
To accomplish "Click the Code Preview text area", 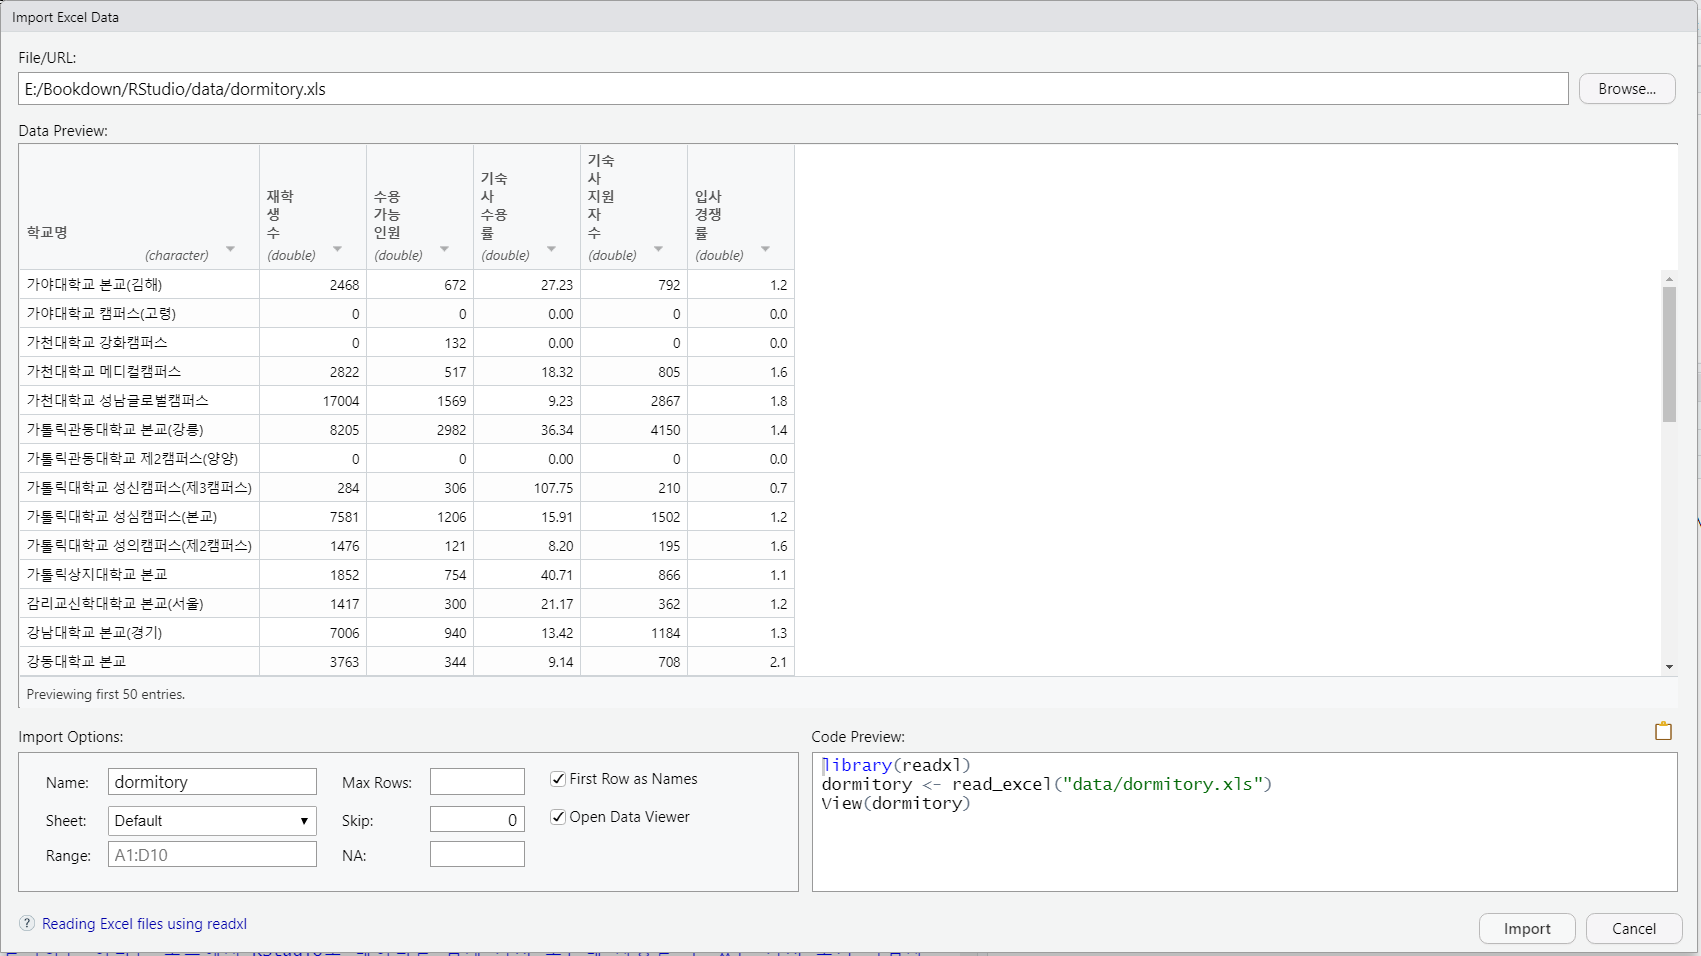I will pos(1244,822).
